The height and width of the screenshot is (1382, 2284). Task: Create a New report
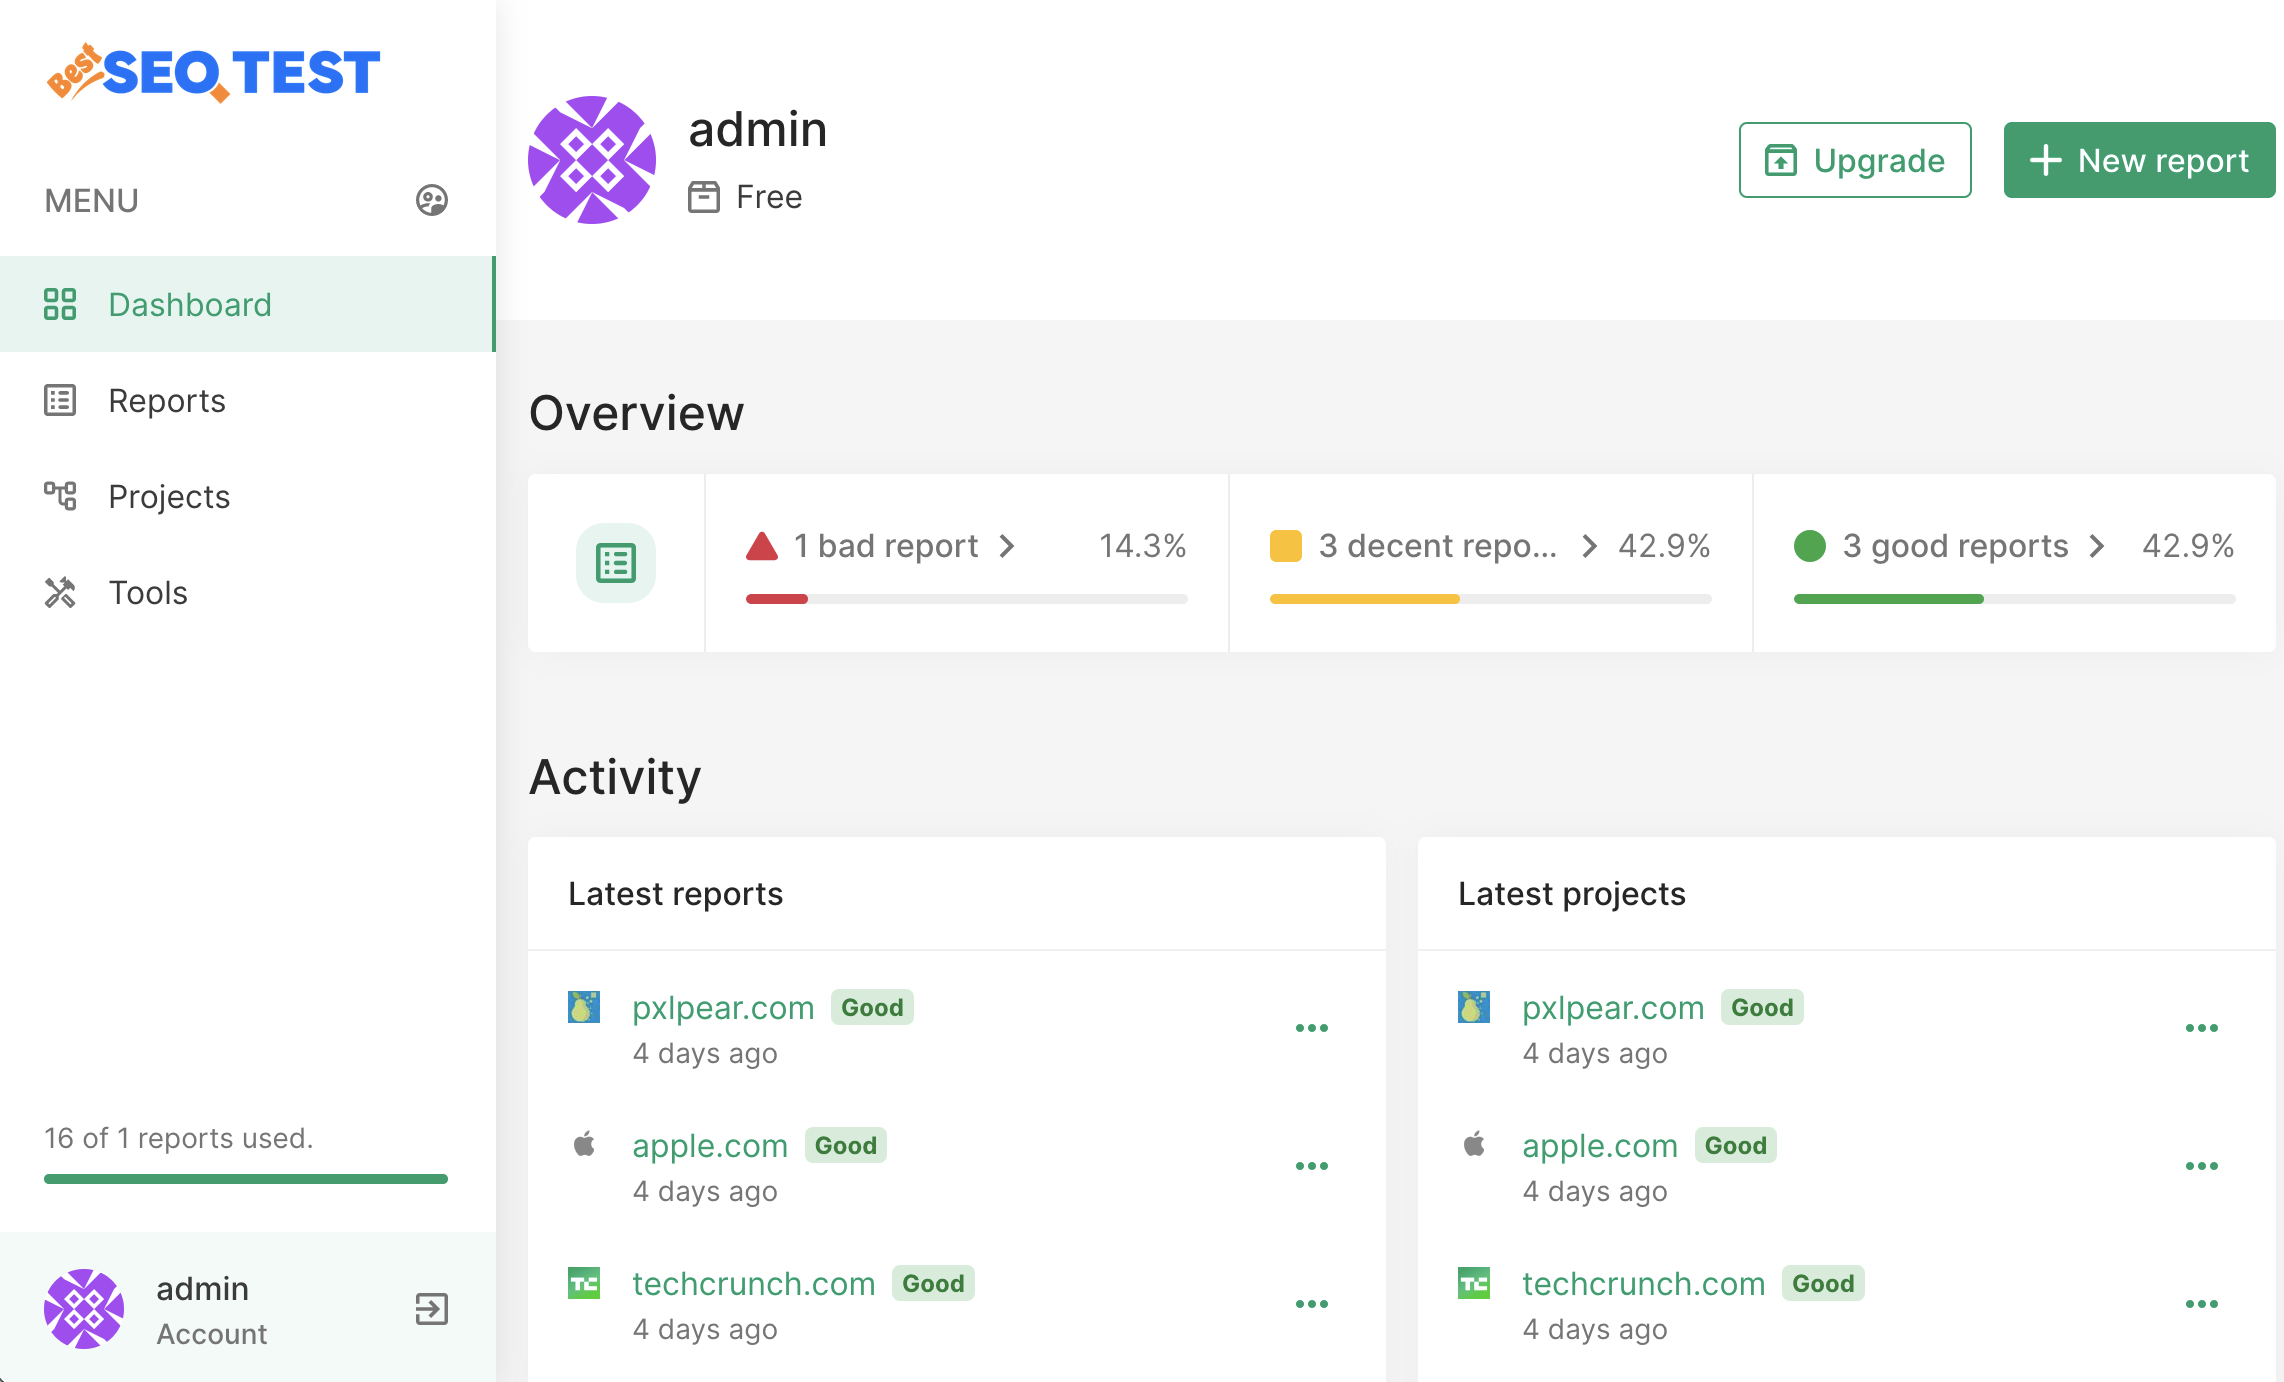(2139, 160)
